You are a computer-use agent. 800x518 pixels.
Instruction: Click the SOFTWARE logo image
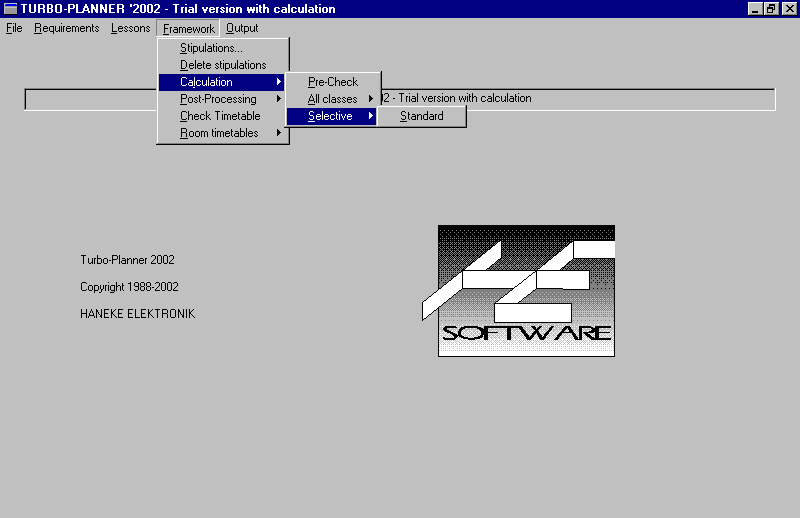point(518,291)
